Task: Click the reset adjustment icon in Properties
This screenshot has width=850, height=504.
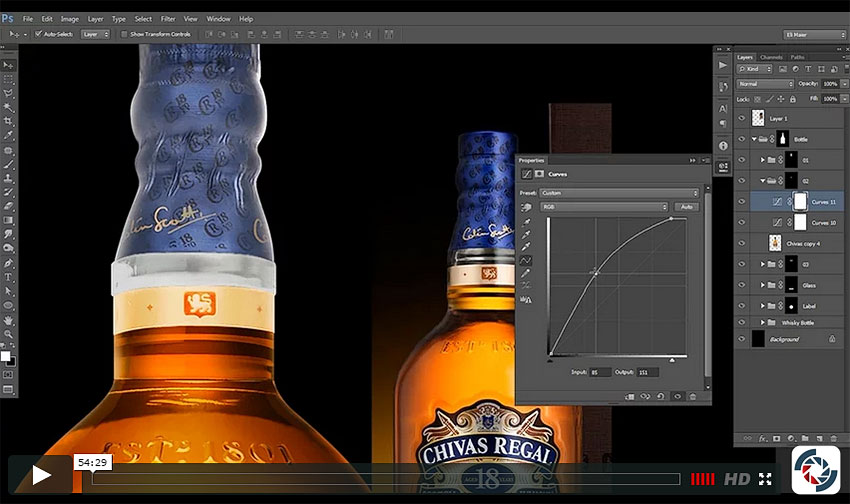Action: pyautogui.click(x=660, y=396)
